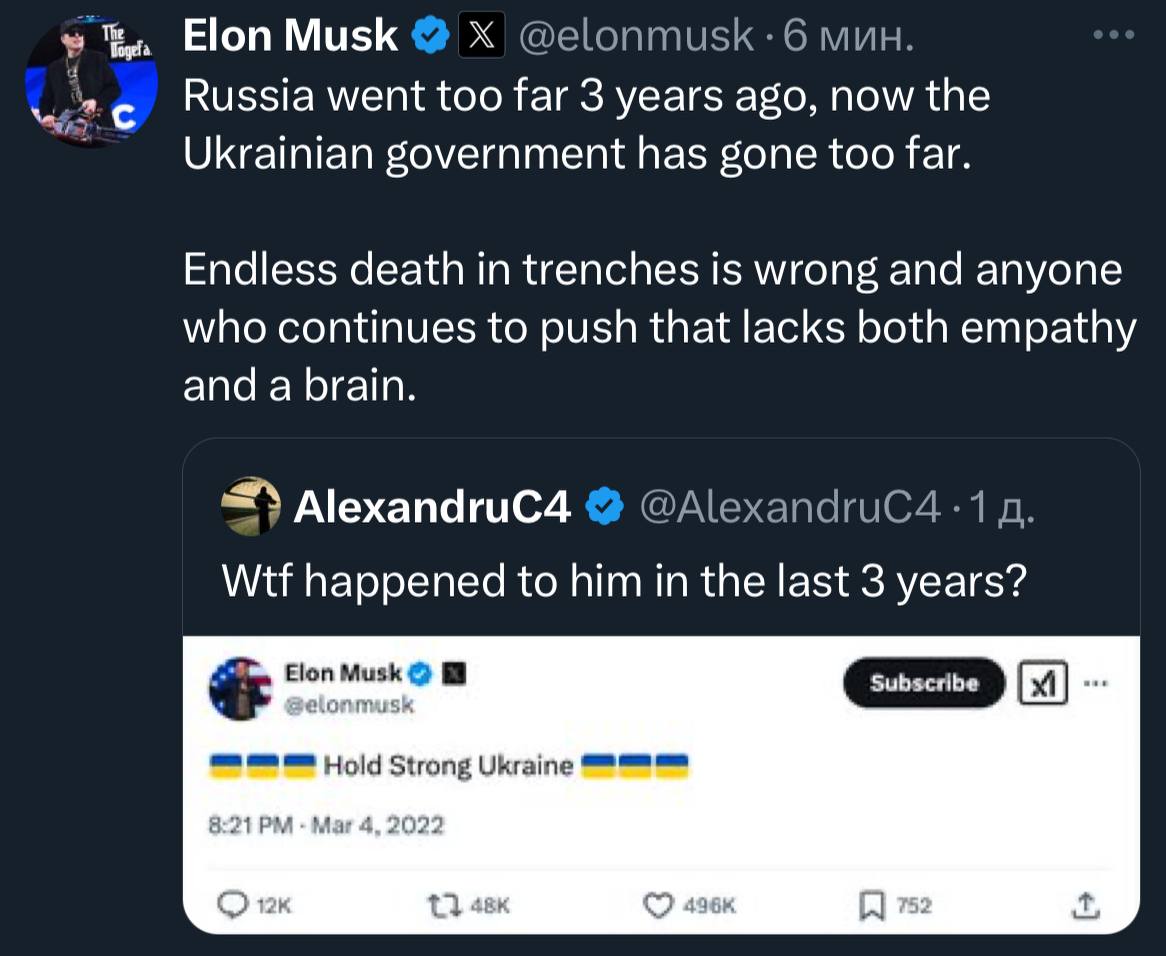Click the Elon Musk display name at top
The image size is (1166, 956).
[x=290, y=37]
